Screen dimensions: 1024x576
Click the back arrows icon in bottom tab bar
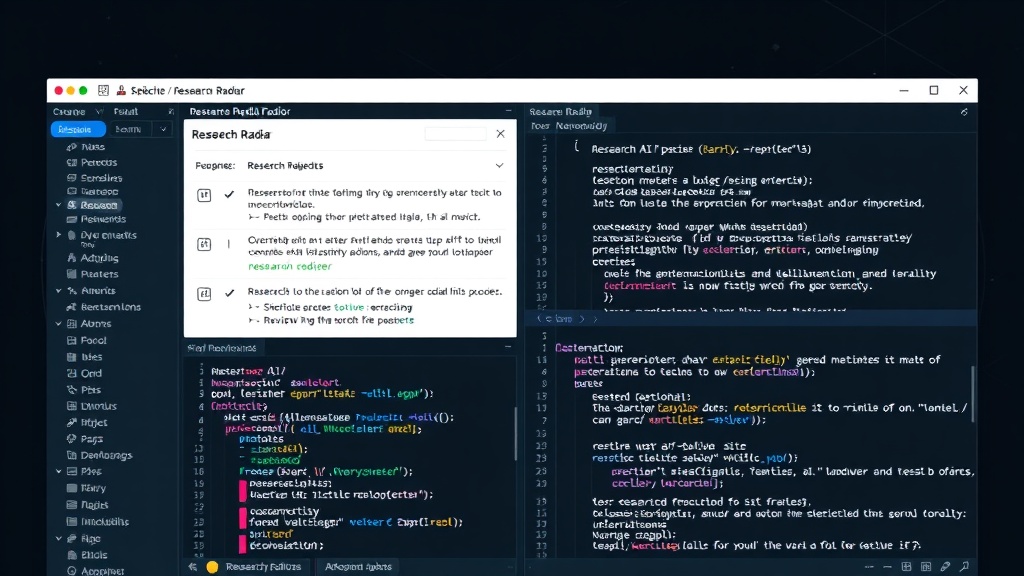[193, 567]
